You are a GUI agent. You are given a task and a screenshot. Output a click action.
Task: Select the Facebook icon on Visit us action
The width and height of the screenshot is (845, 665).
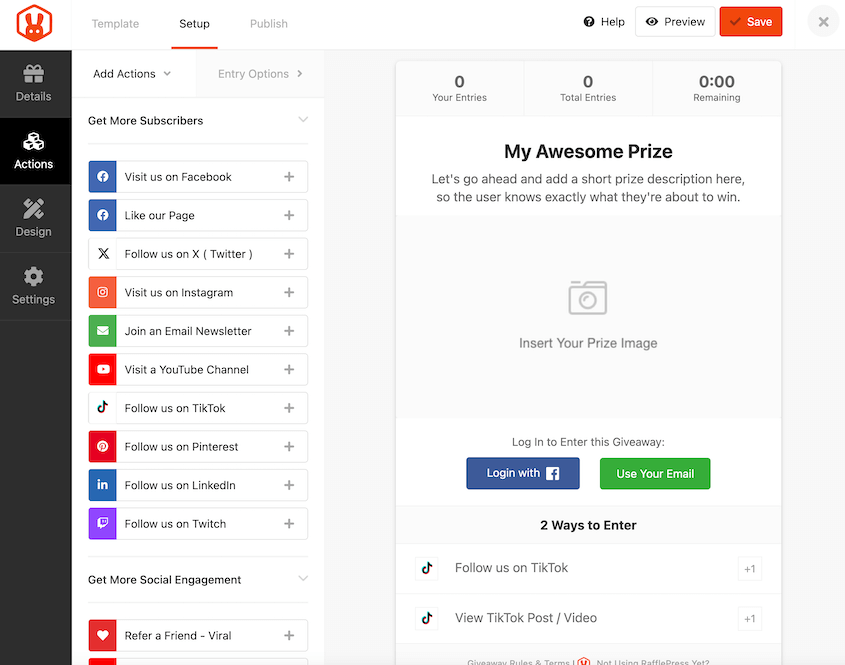[x=102, y=176]
